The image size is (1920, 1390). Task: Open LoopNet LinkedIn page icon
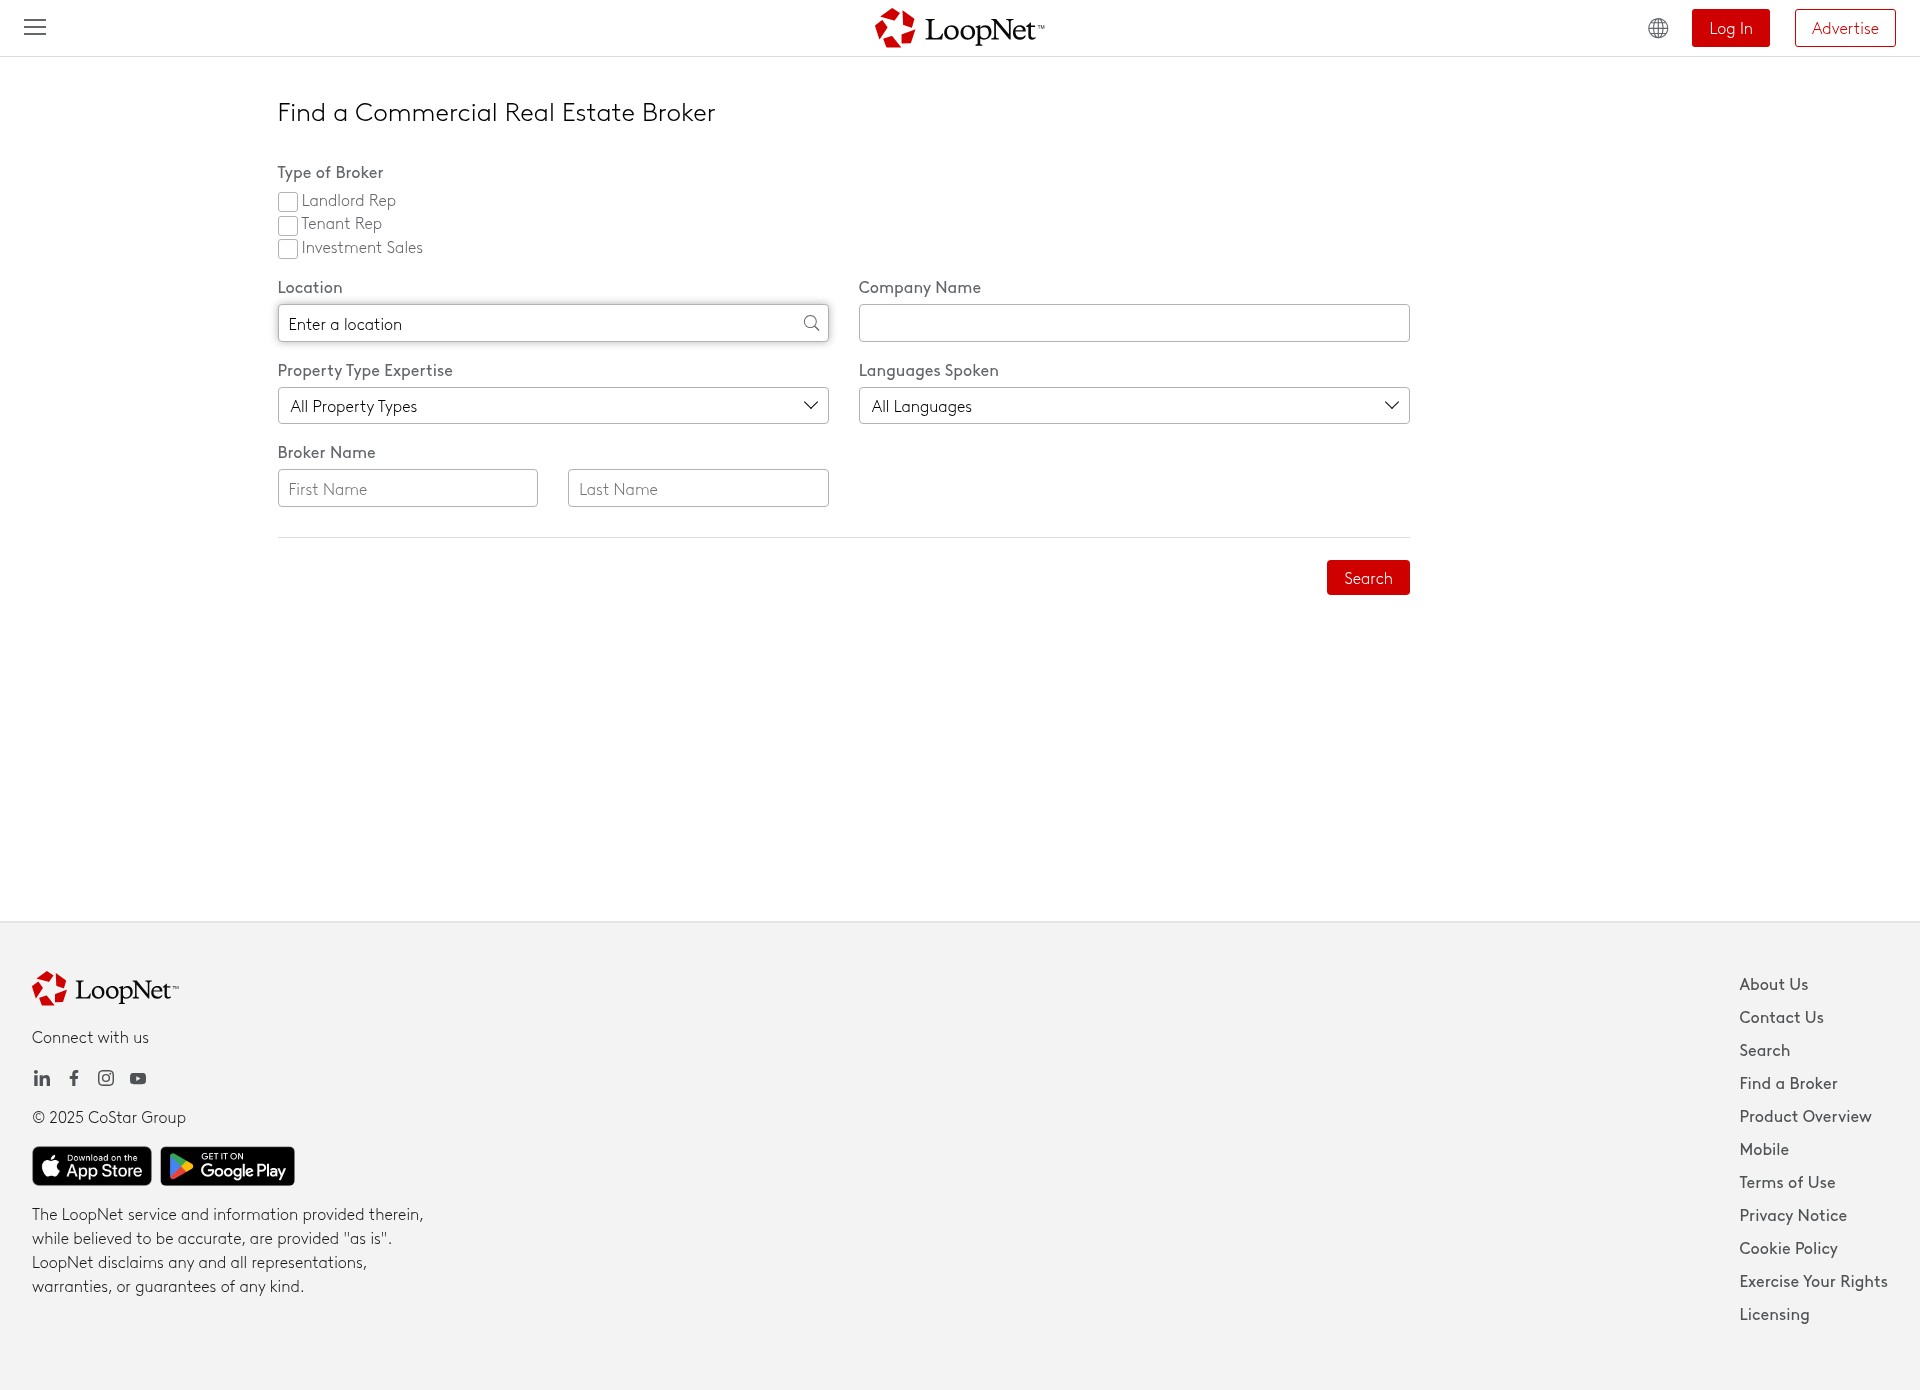(42, 1078)
